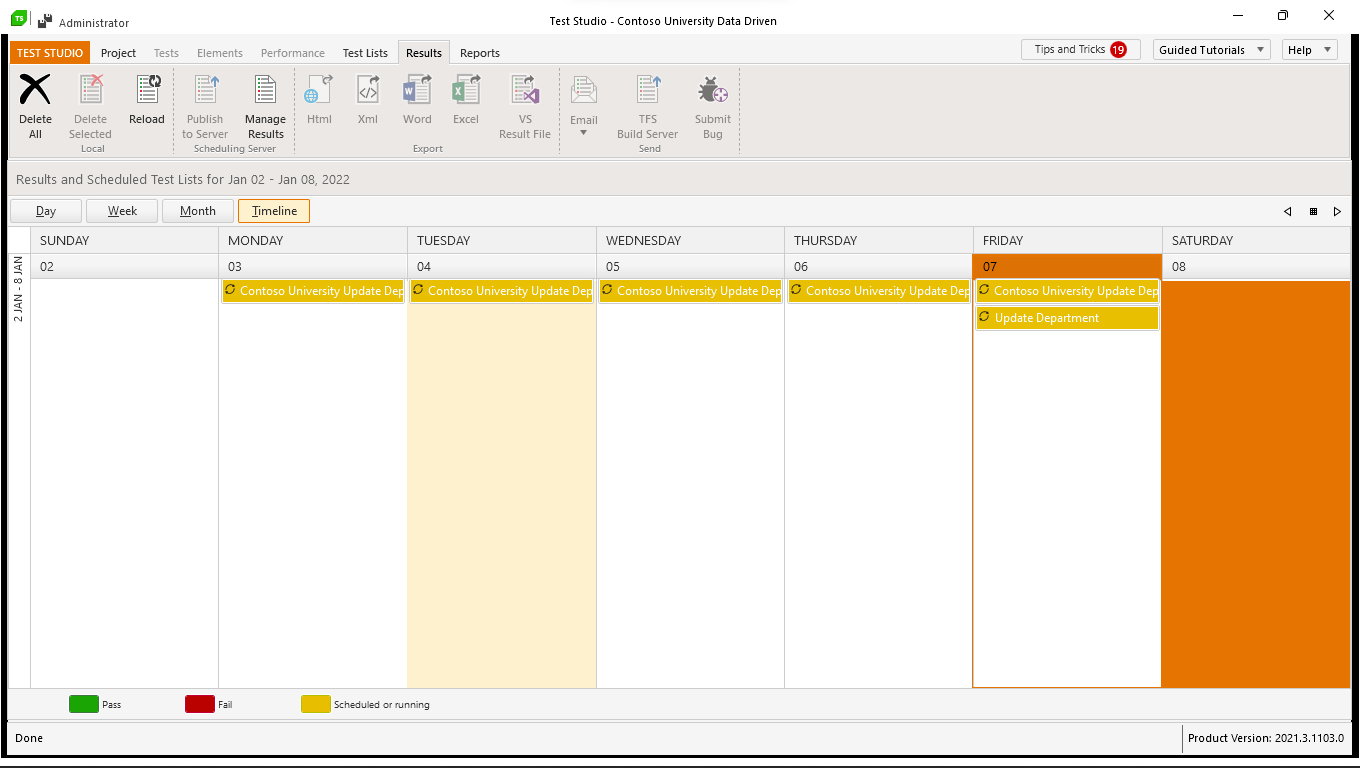Expand the Email dropdown arrow
1360x768 pixels.
click(x=584, y=133)
